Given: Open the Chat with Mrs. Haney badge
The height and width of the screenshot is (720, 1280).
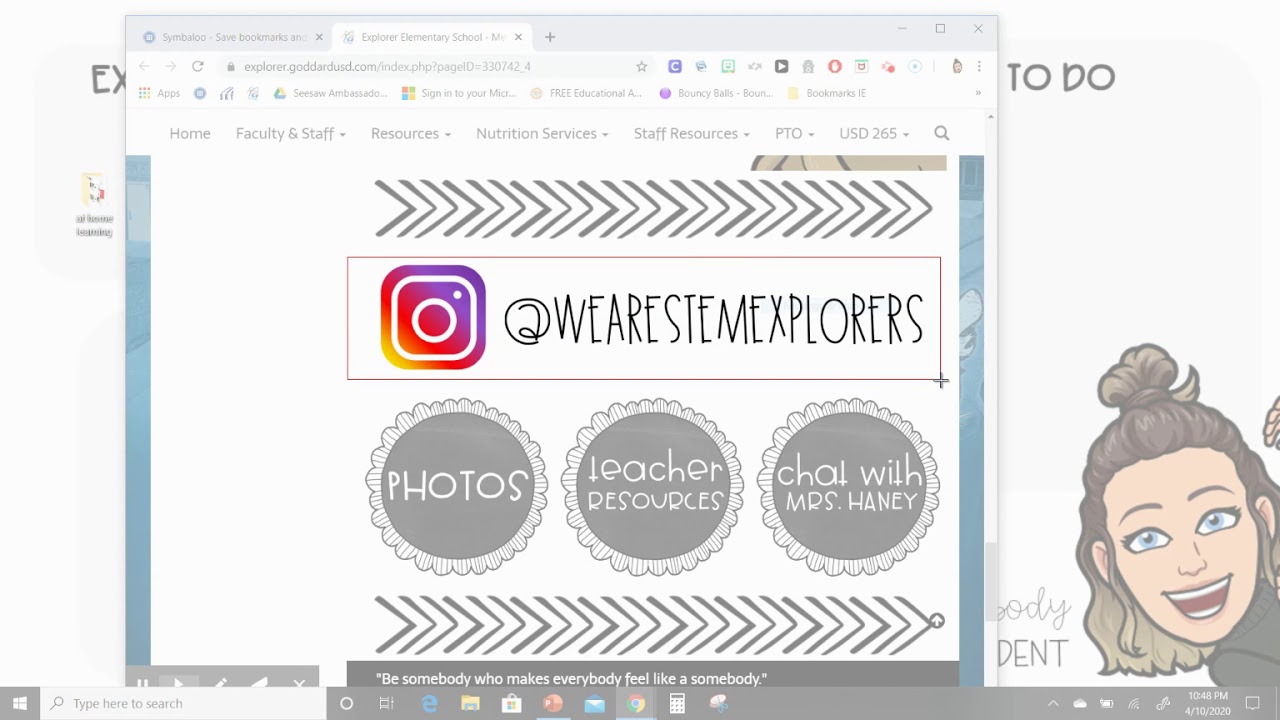Looking at the screenshot, I should 849,487.
